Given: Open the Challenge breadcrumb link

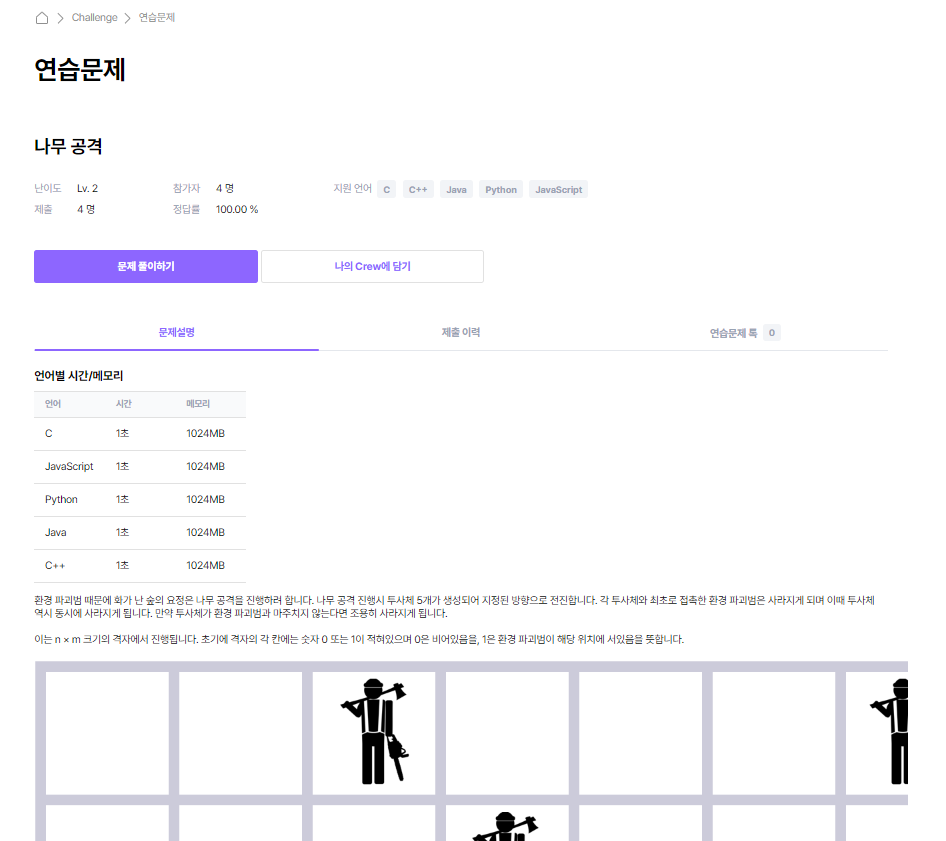Looking at the screenshot, I should point(95,17).
